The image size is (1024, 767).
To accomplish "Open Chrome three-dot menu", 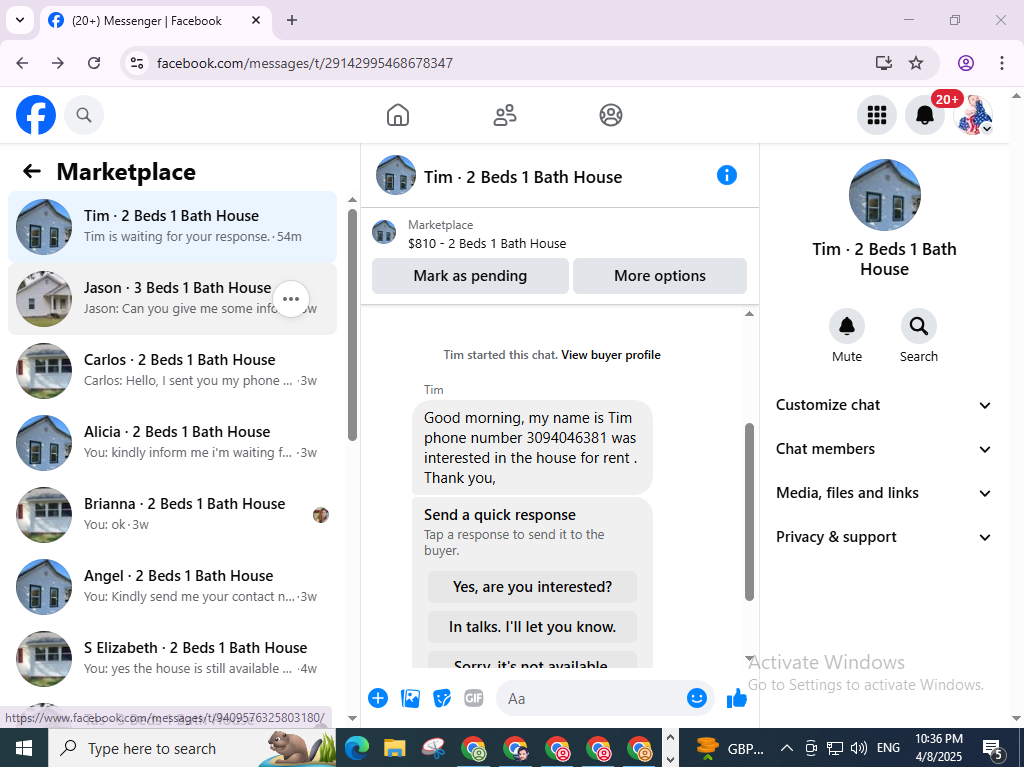I will (1001, 63).
